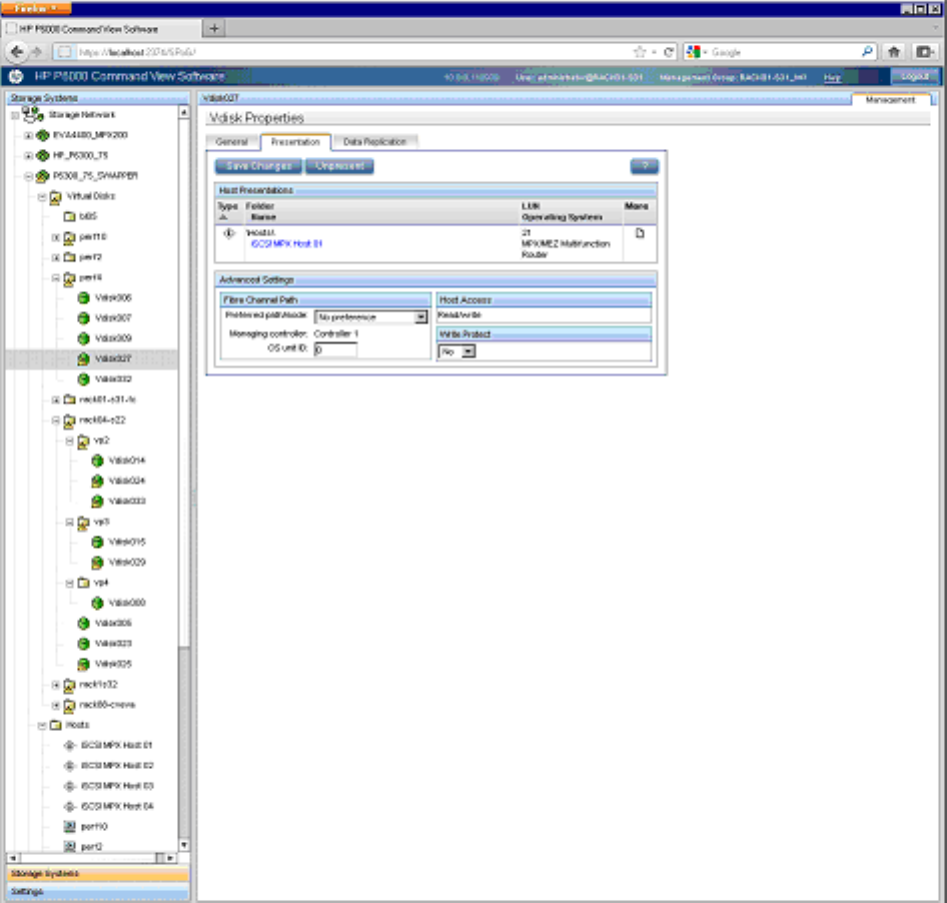Click the Vdisk029 disk icon
Viewport: 947px width, 903px height.
pyautogui.click(x=97, y=562)
